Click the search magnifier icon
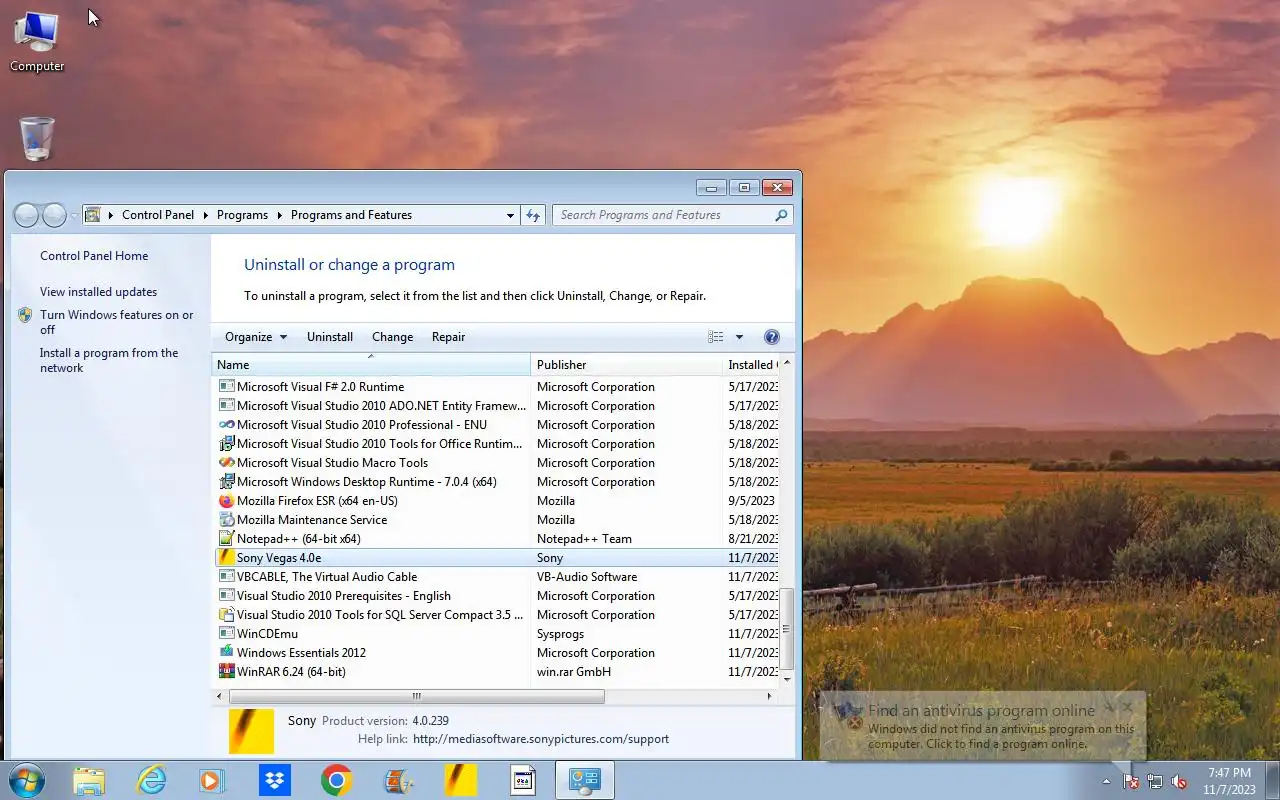Screen dimensions: 1280x800 click(781, 215)
